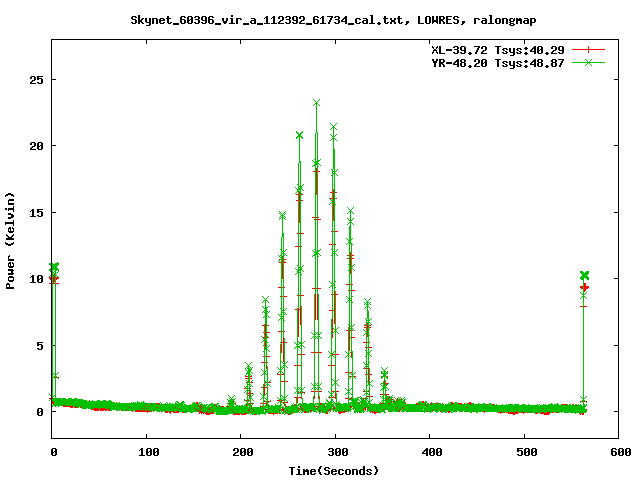
Task: Click the red XL legend line sample
Action: [x=588, y=50]
